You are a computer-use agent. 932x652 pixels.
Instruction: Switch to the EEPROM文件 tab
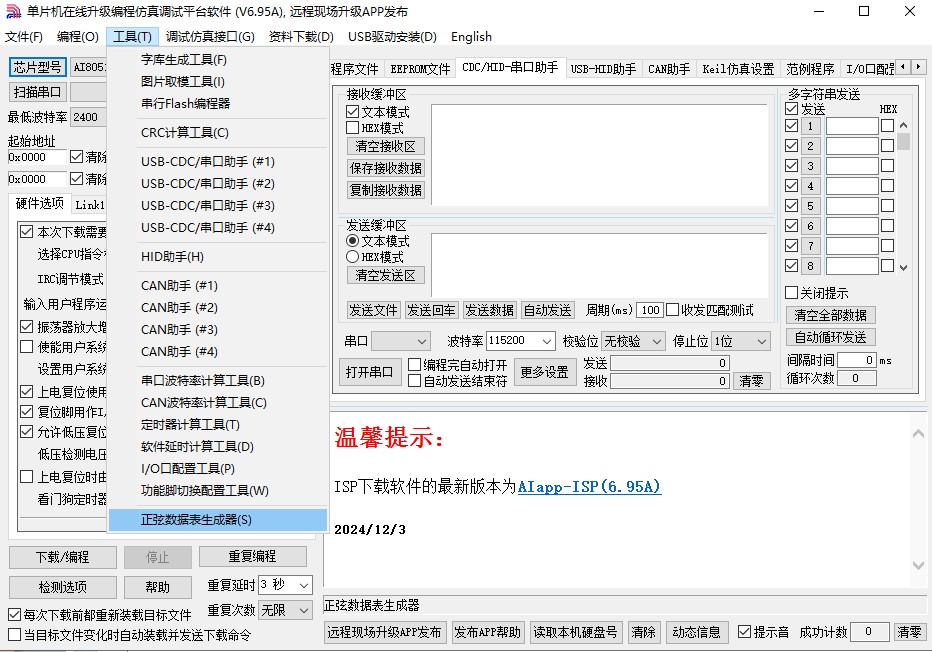pos(420,69)
